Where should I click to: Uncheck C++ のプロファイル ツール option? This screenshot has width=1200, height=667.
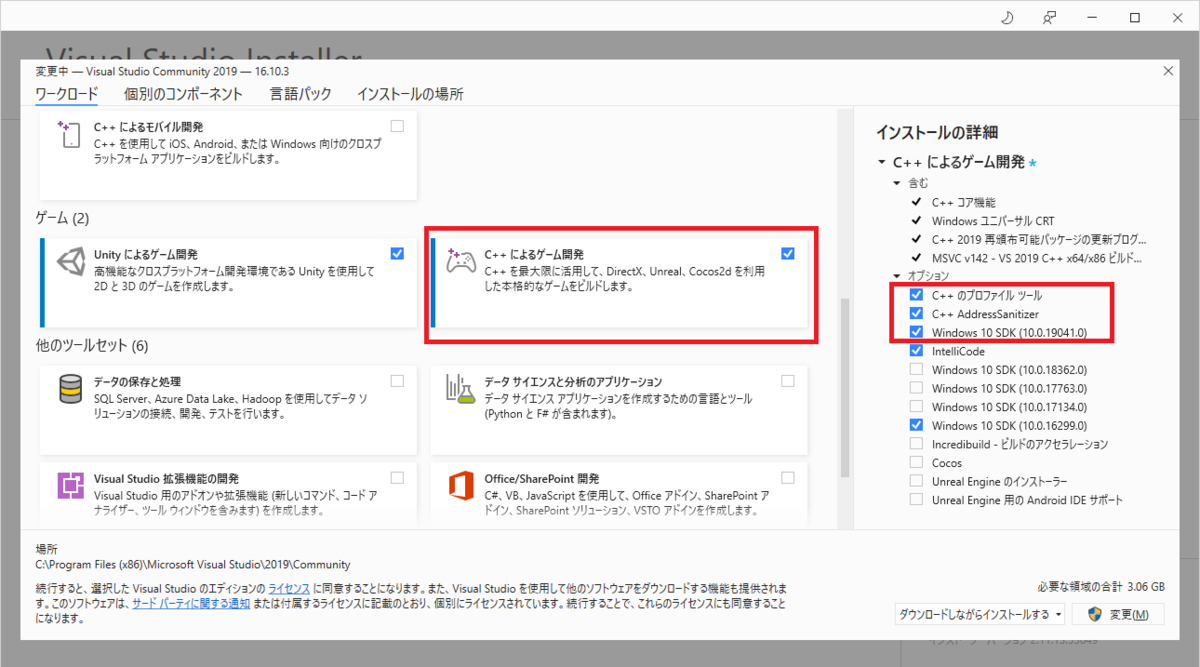click(916, 296)
